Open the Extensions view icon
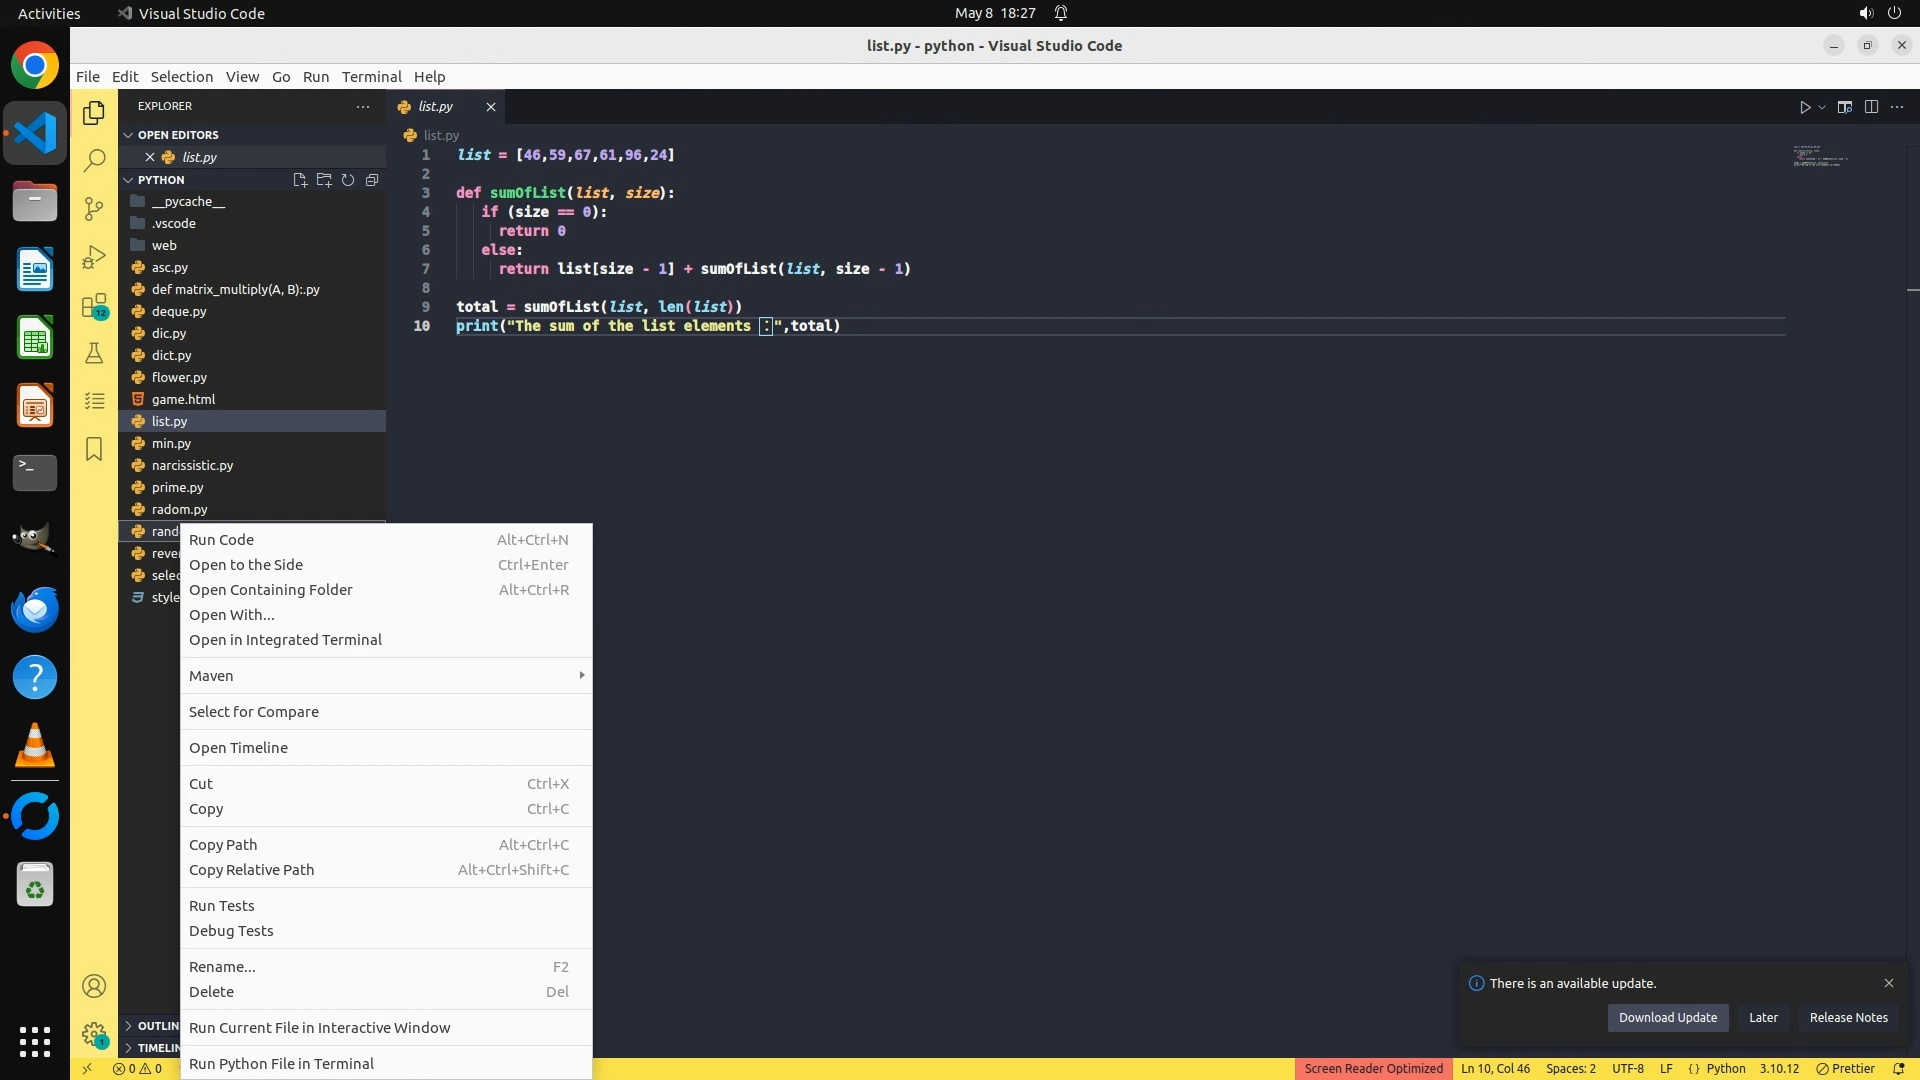Viewport: 1920px width, 1080px height. tap(94, 305)
